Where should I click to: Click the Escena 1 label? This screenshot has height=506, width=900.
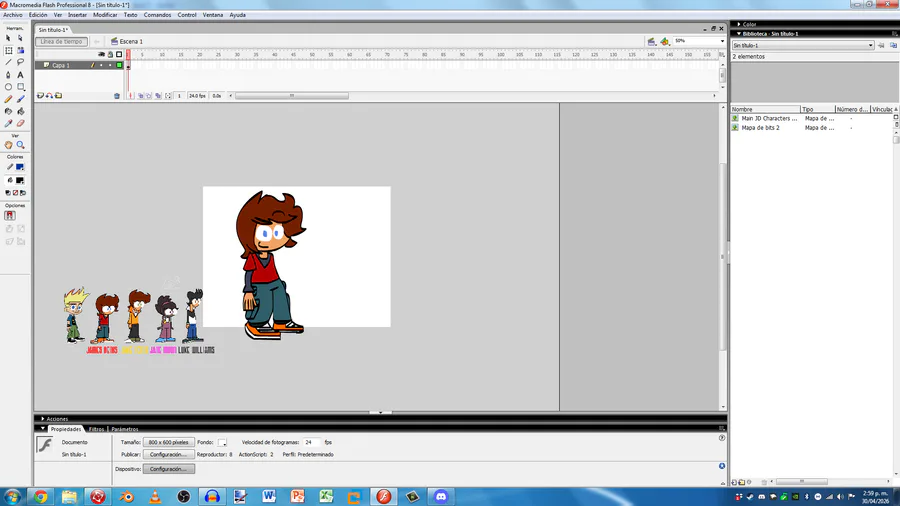[131, 41]
